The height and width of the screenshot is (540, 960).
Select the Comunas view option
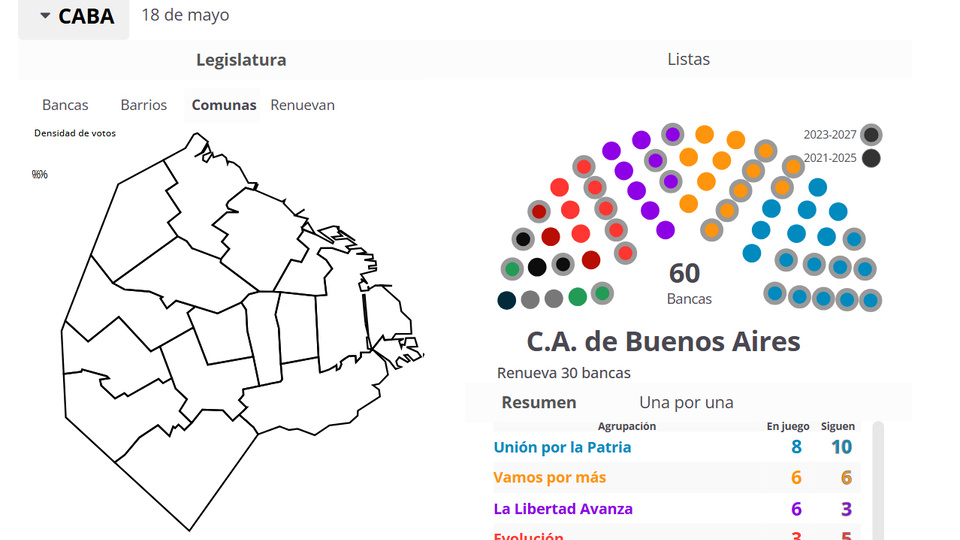pos(224,105)
